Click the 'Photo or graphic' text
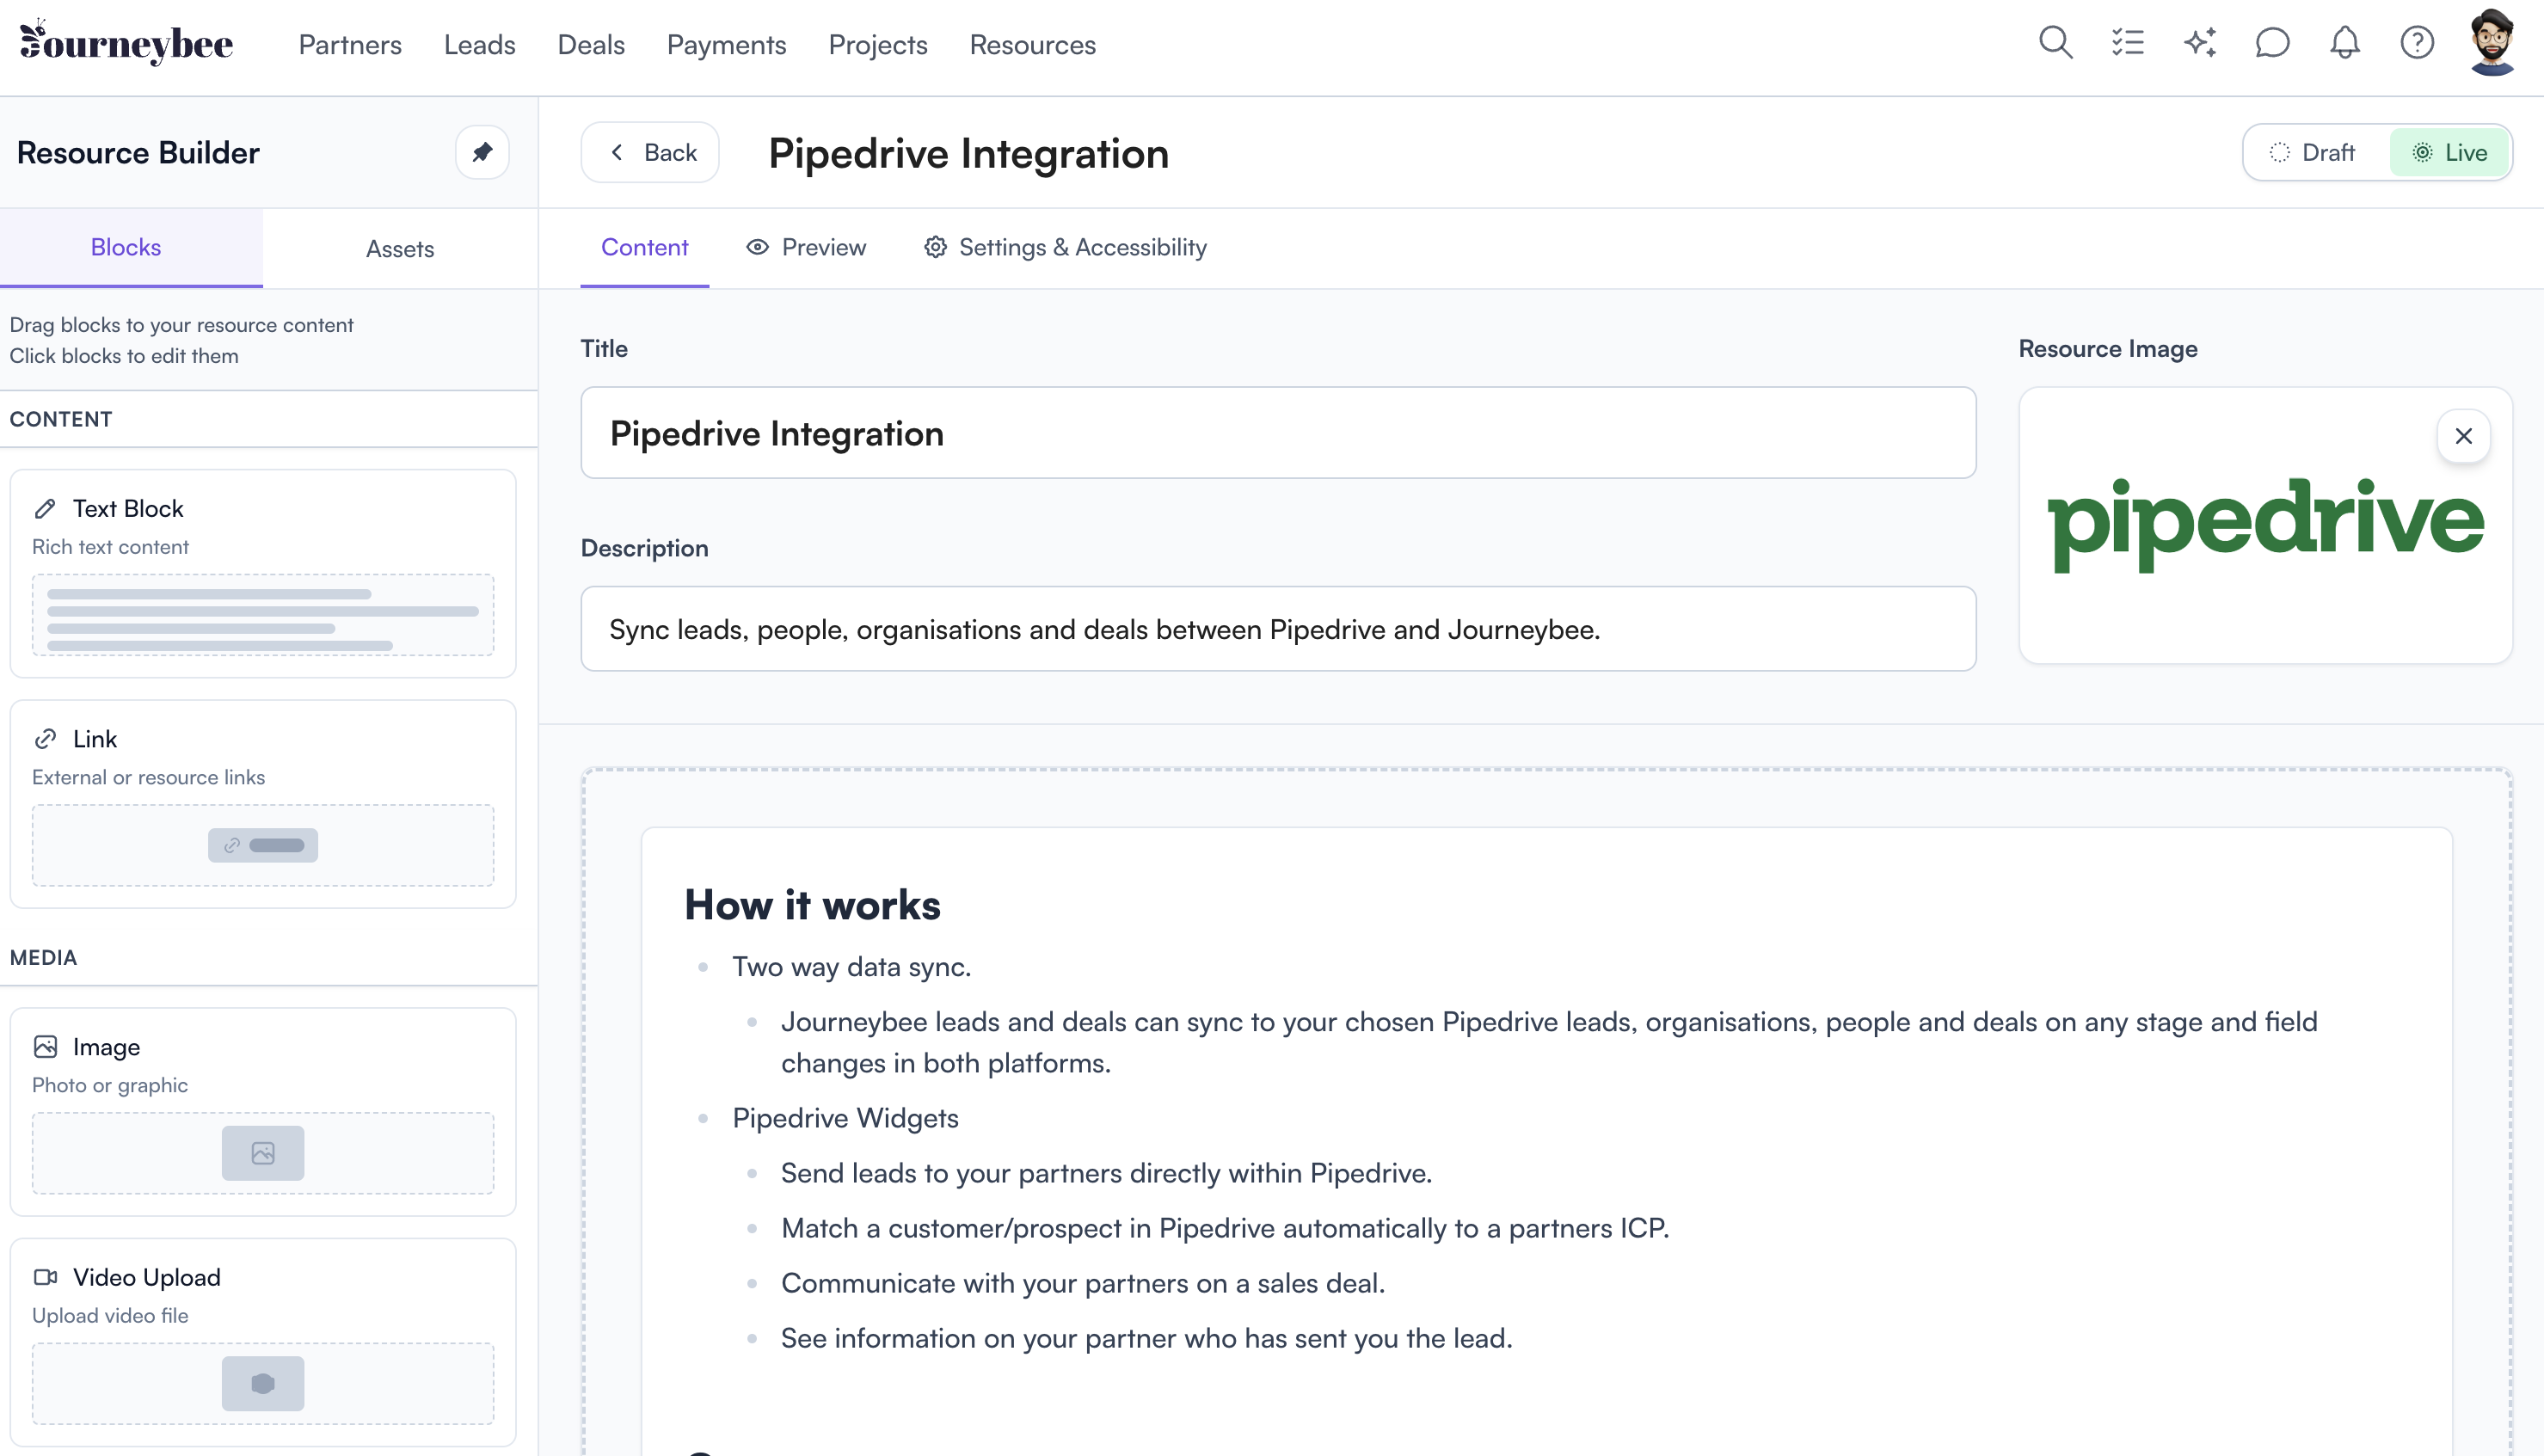2544x1456 pixels. coord(110,1085)
